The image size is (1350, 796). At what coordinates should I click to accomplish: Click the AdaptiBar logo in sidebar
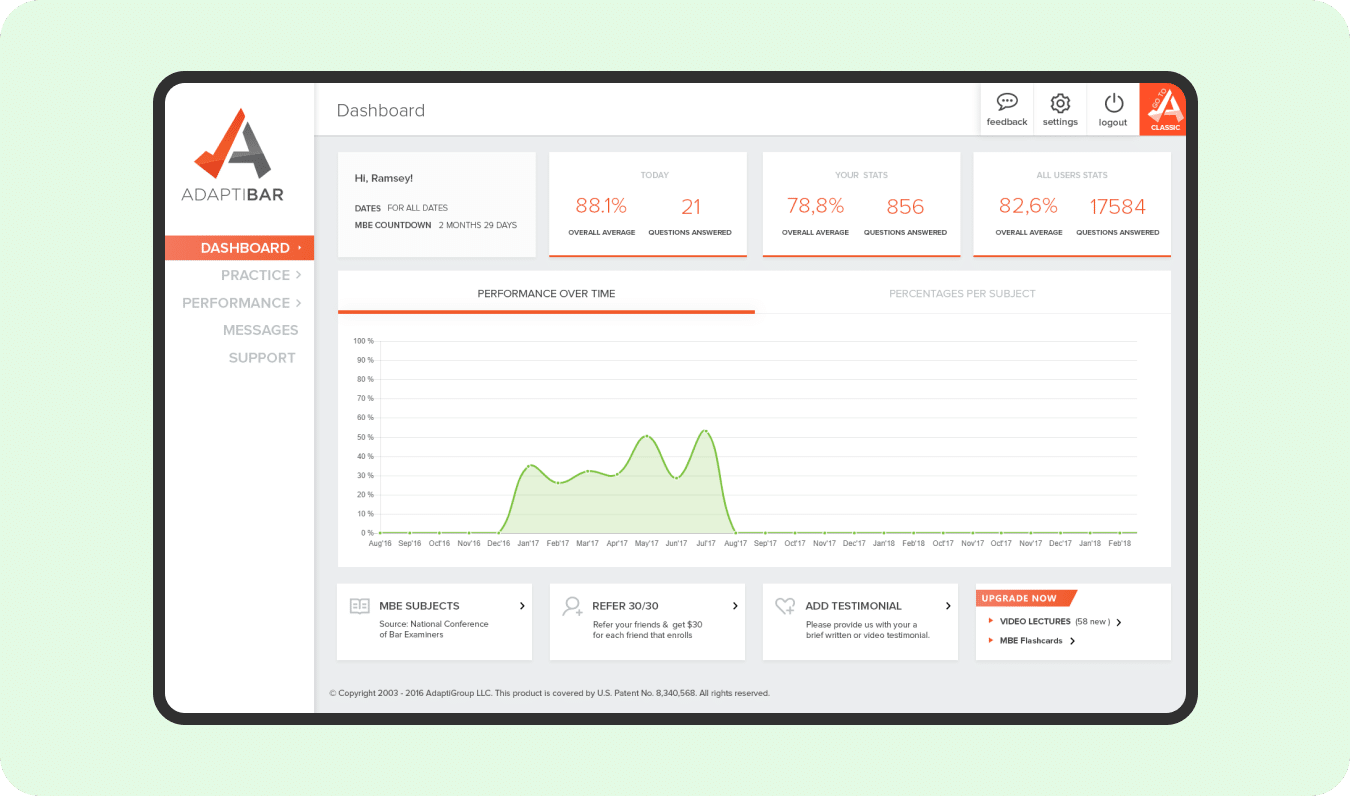tap(232, 155)
